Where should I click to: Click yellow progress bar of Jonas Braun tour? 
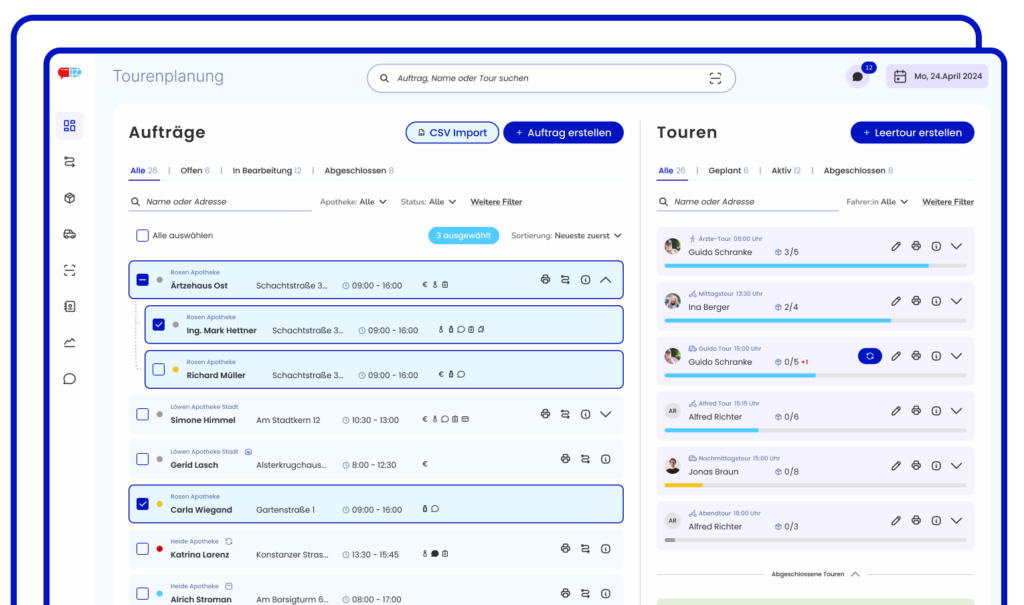click(x=683, y=485)
